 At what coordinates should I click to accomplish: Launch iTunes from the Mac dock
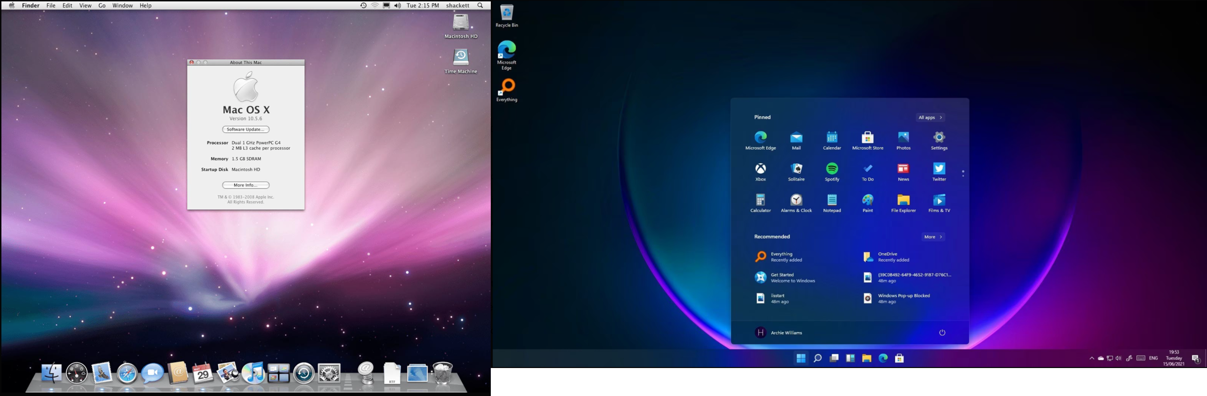[x=253, y=373]
